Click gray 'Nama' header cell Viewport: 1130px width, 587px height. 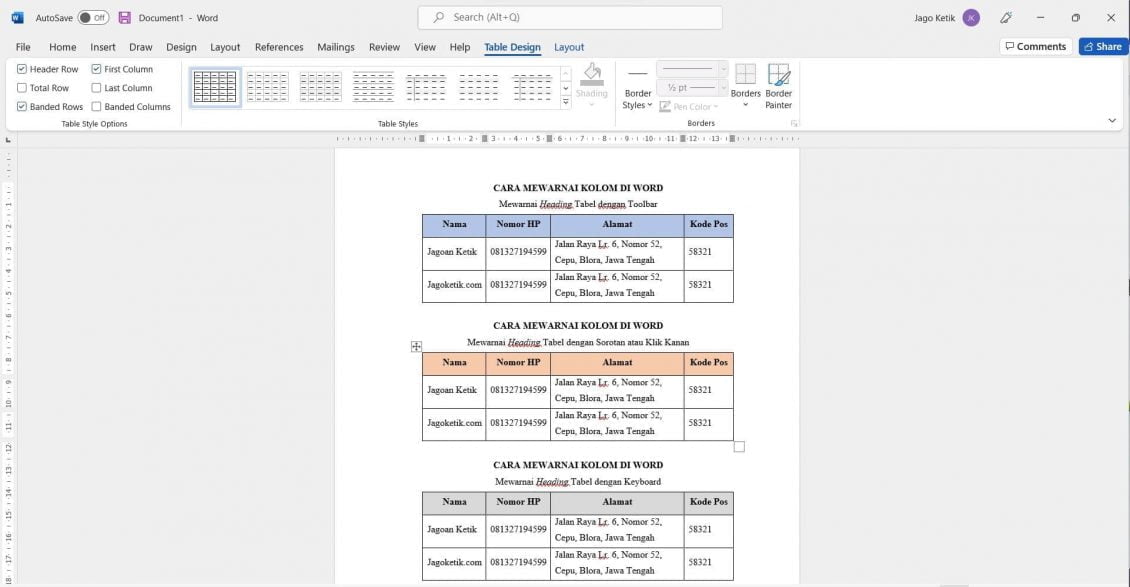click(454, 502)
